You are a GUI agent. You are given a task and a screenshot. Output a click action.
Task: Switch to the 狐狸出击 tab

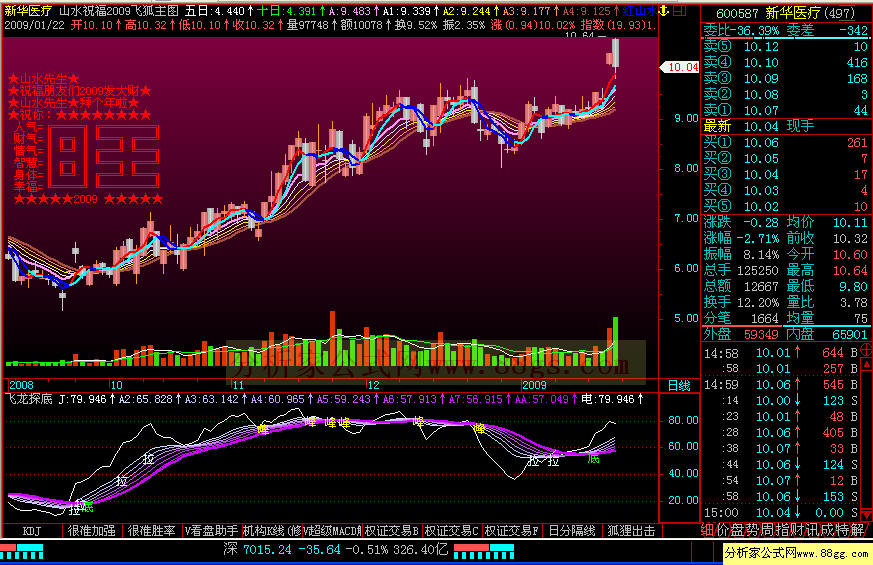click(631, 531)
